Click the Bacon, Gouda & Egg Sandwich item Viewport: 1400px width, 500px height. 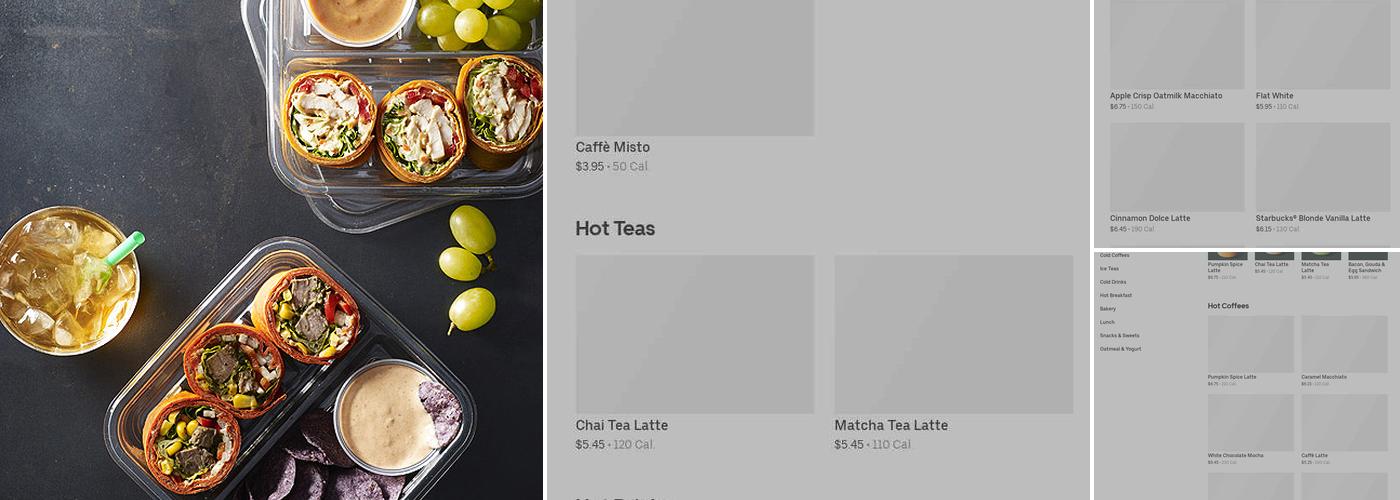click(1367, 267)
